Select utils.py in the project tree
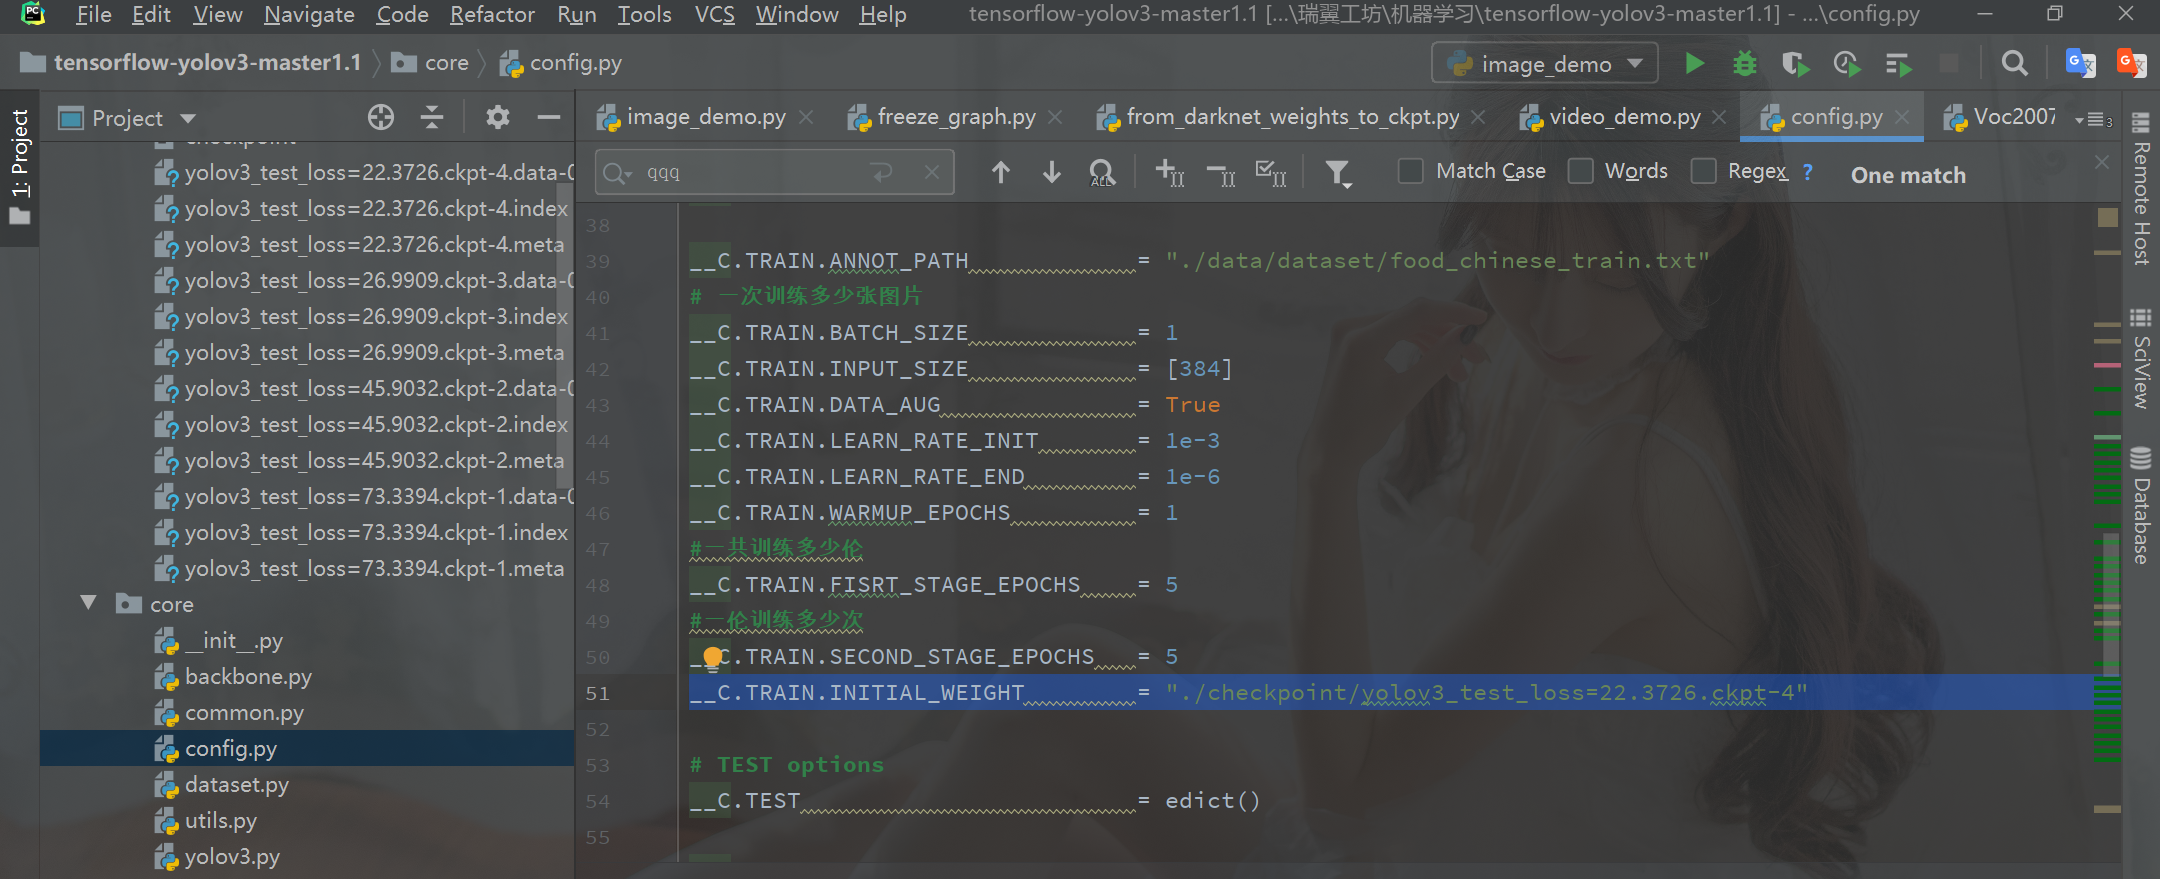 pyautogui.click(x=221, y=821)
